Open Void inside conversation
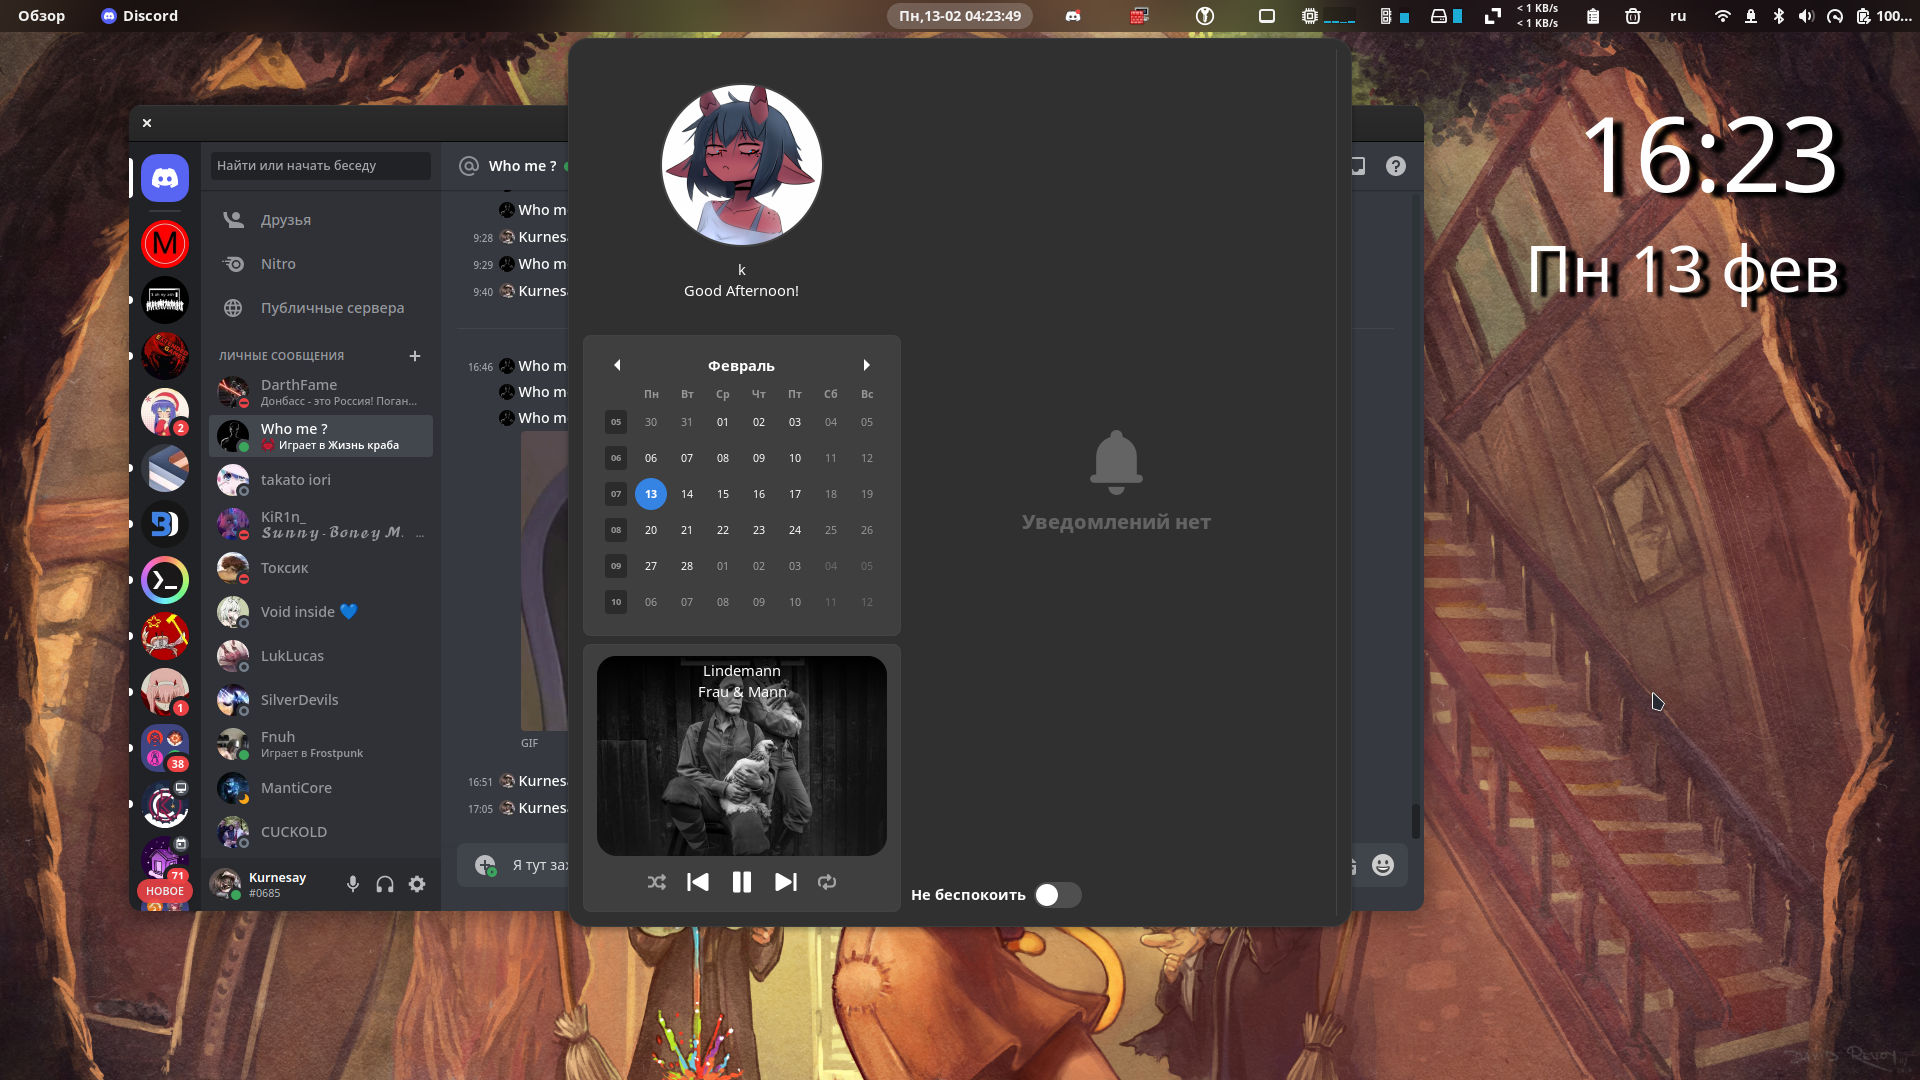Screen dimensions: 1920x1080 (321, 612)
